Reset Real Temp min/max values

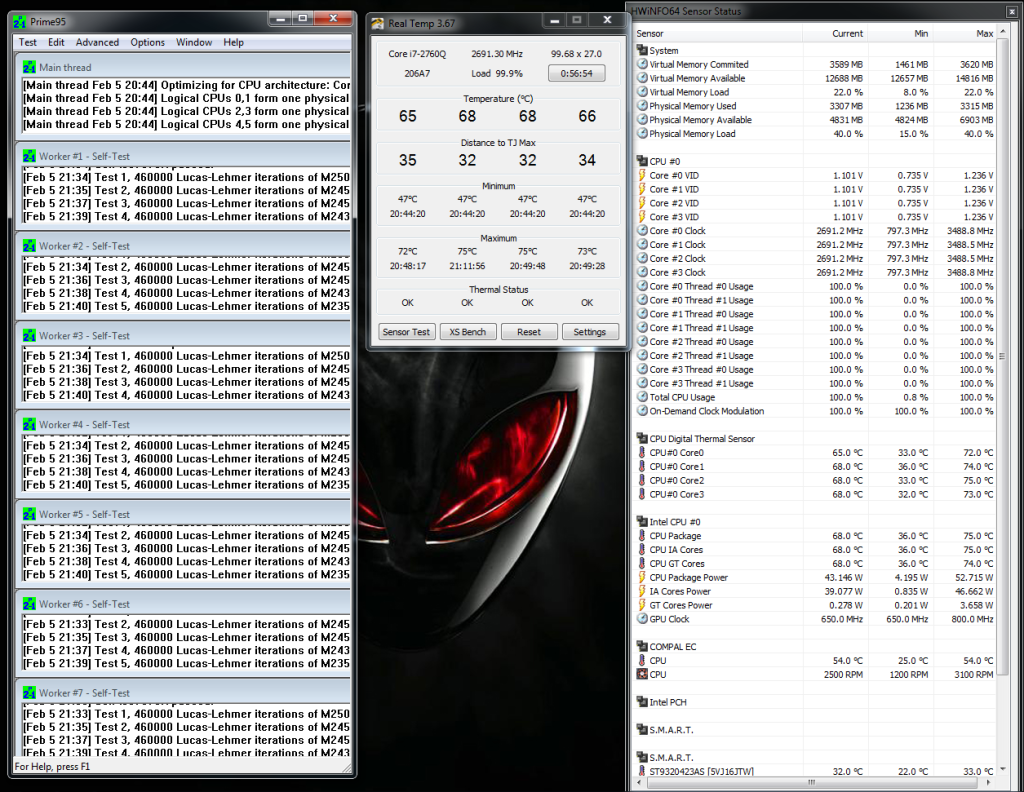(x=528, y=332)
